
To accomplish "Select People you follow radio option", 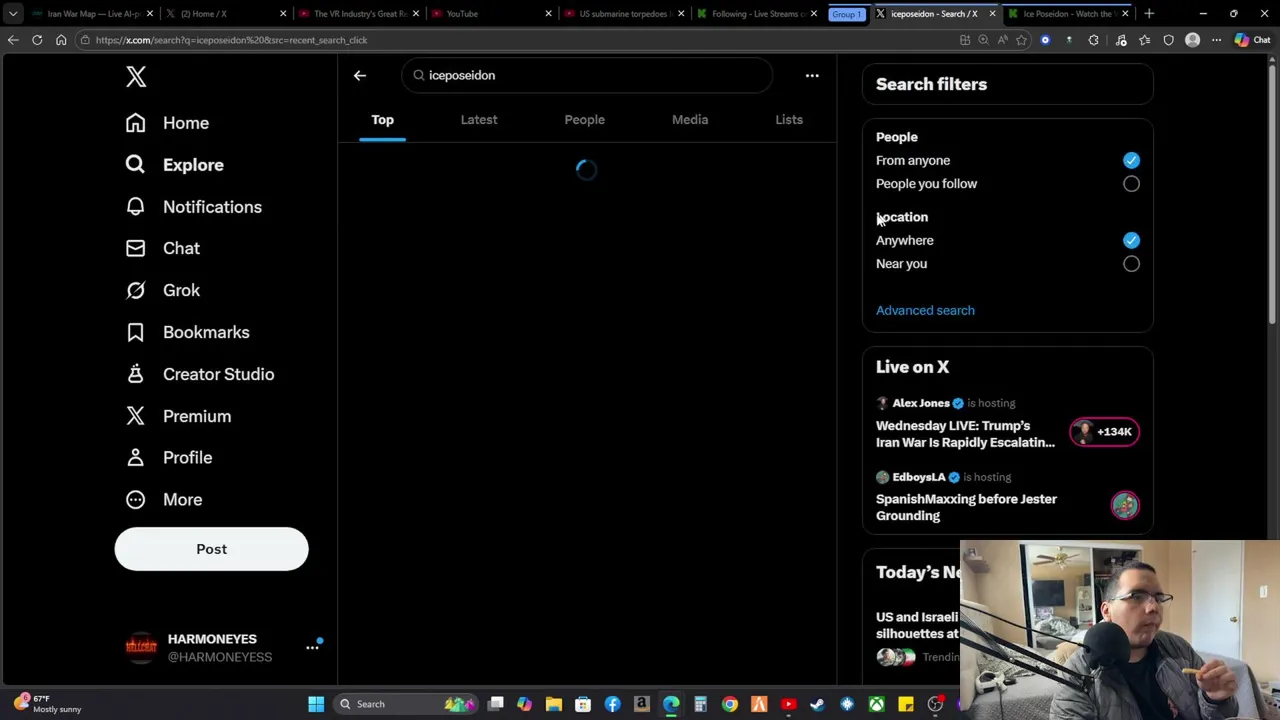I will coord(1131,184).
